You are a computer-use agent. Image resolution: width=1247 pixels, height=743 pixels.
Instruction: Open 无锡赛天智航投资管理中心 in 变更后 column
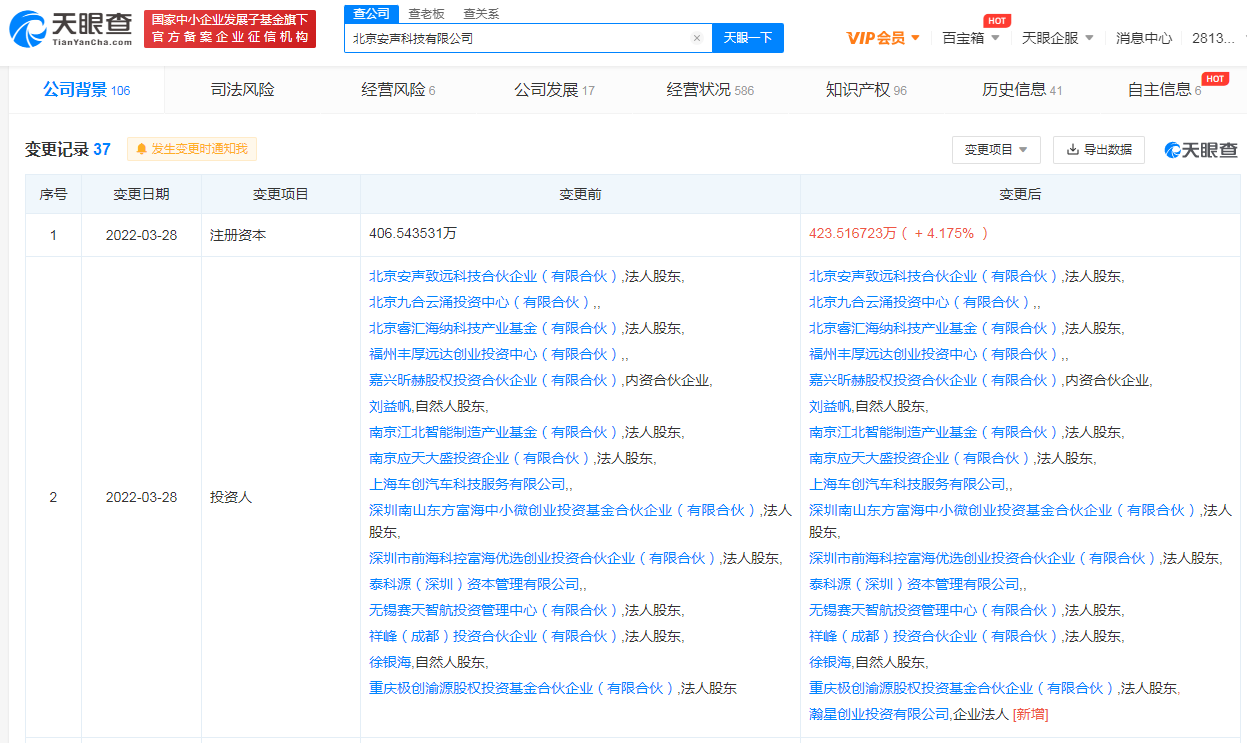(x=935, y=610)
